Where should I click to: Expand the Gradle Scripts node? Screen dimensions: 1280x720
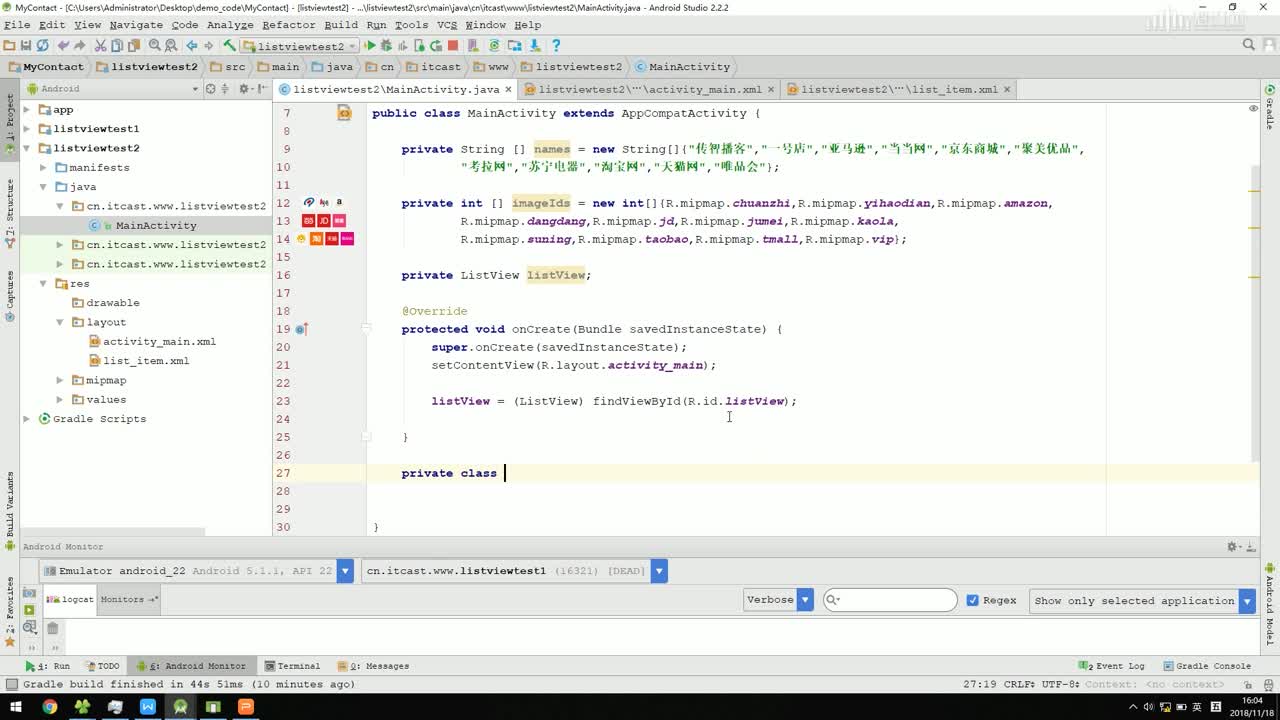coord(27,419)
